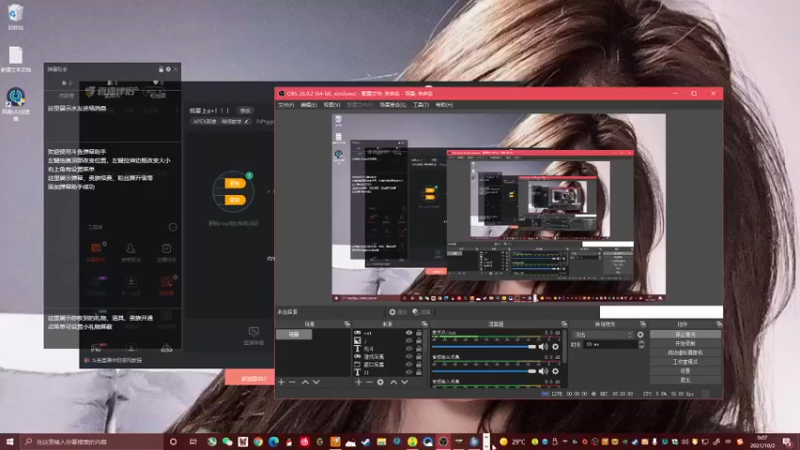Pop out the 来源 dock panel
Image resolution: width=800 pixels, height=450 pixels.
(x=424, y=324)
